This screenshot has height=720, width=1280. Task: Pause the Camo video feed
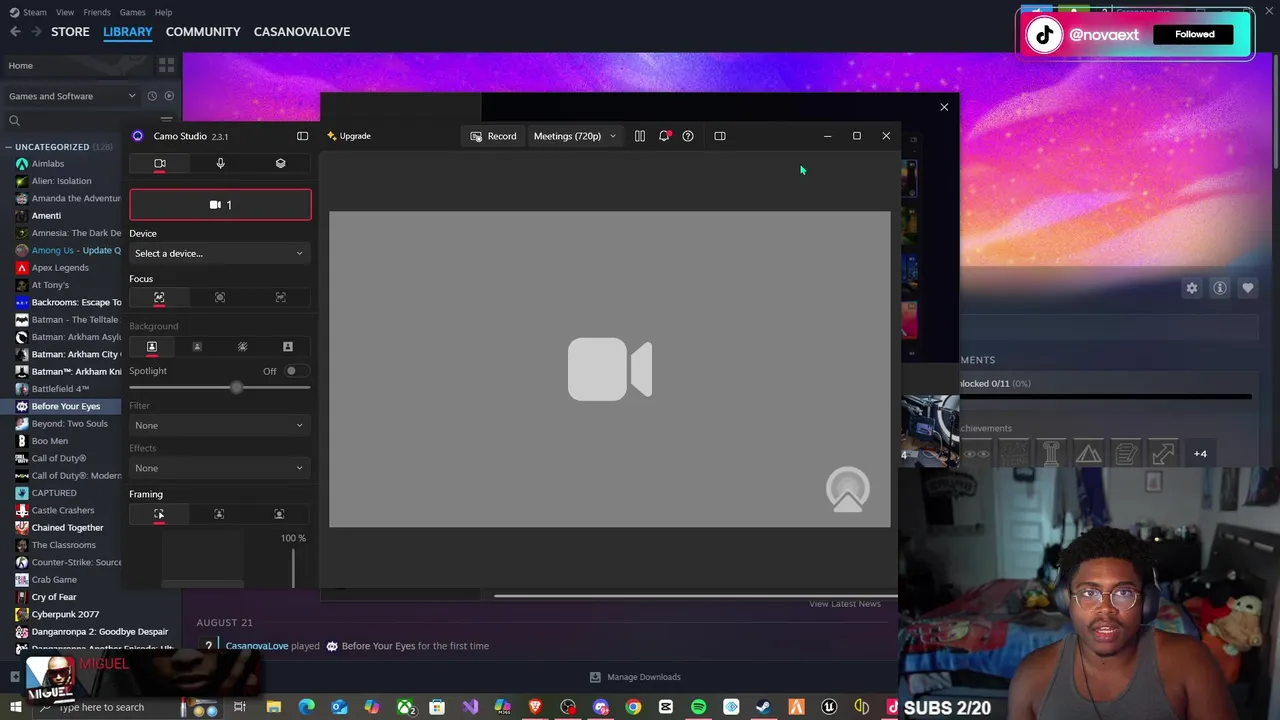640,136
